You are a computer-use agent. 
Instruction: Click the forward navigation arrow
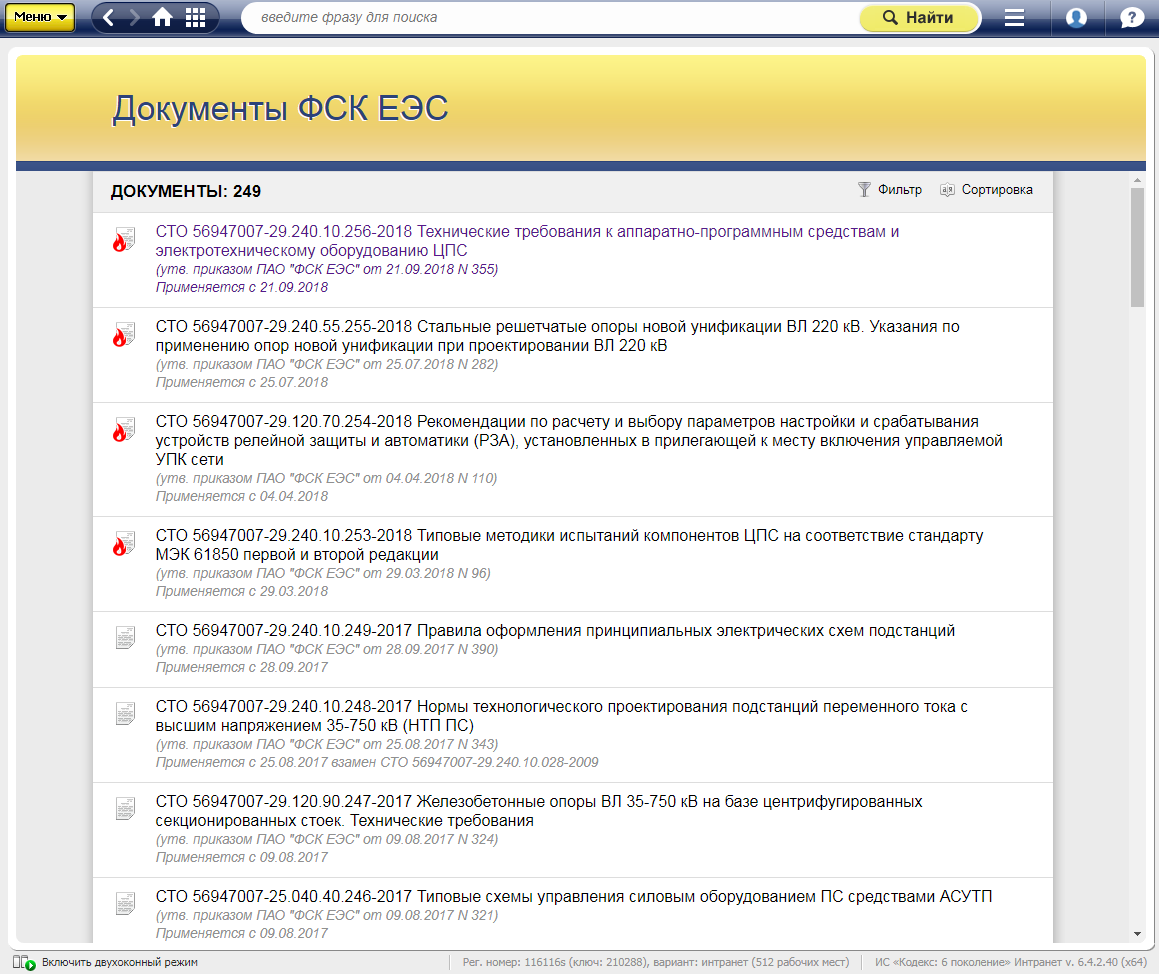(x=135, y=18)
